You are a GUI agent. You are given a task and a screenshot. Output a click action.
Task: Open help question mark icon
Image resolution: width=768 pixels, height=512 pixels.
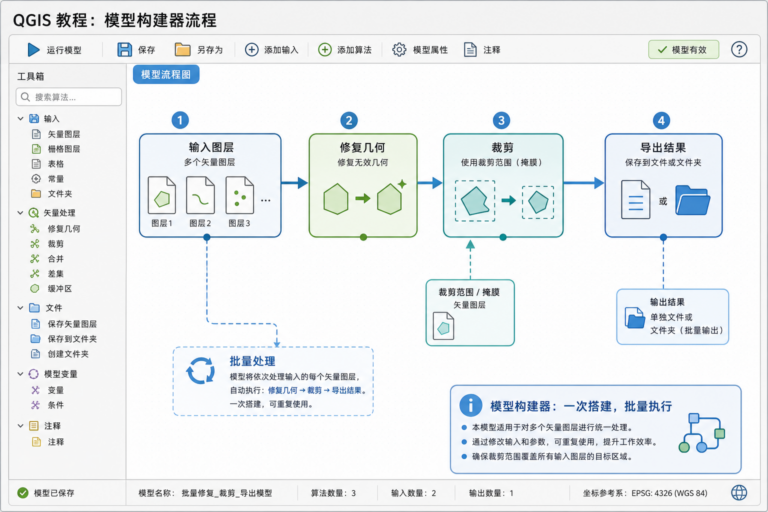[x=739, y=49]
